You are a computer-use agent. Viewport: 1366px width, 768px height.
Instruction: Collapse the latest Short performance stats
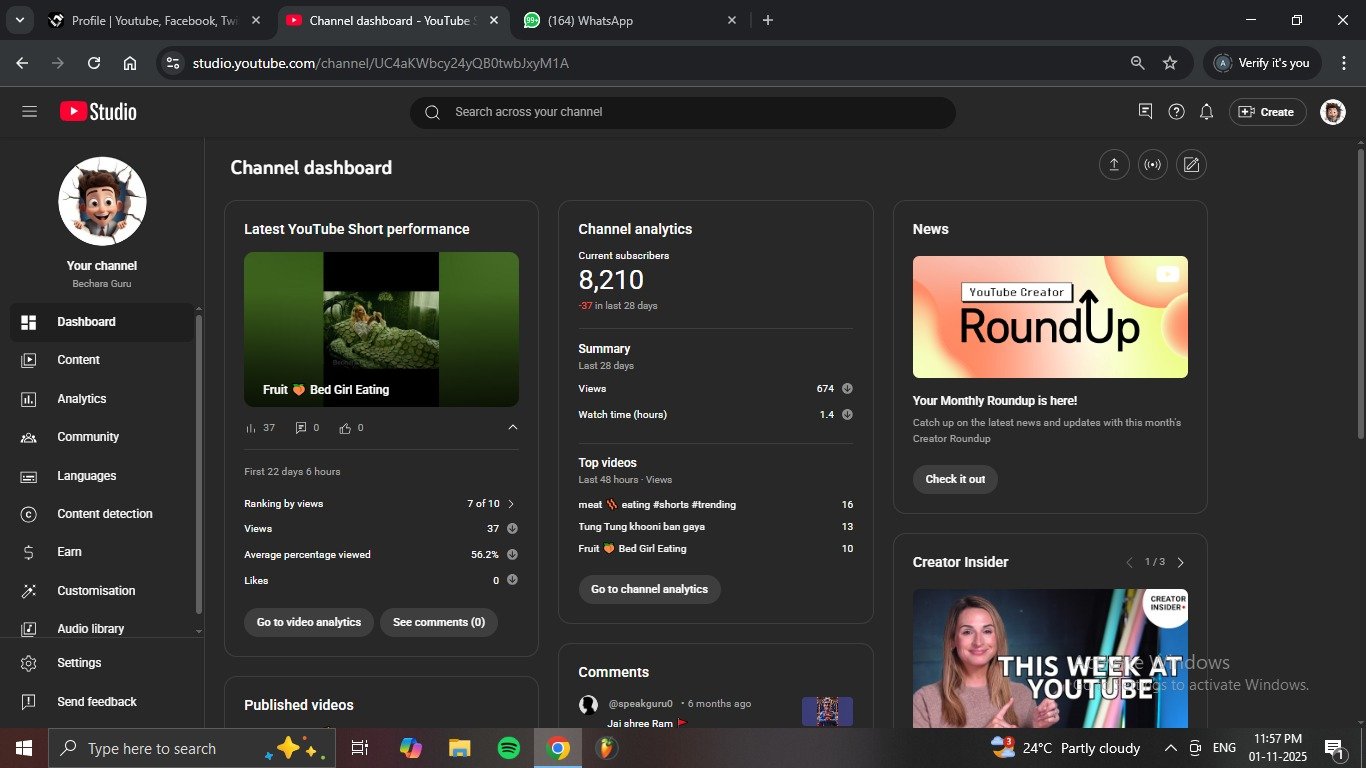click(x=513, y=428)
